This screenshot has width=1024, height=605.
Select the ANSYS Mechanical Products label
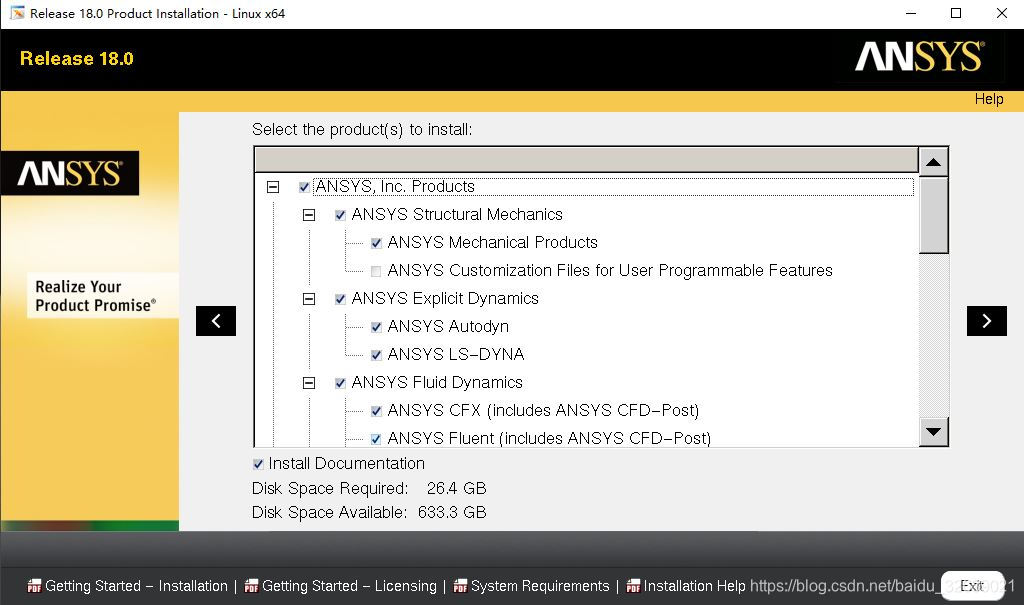[x=492, y=243]
